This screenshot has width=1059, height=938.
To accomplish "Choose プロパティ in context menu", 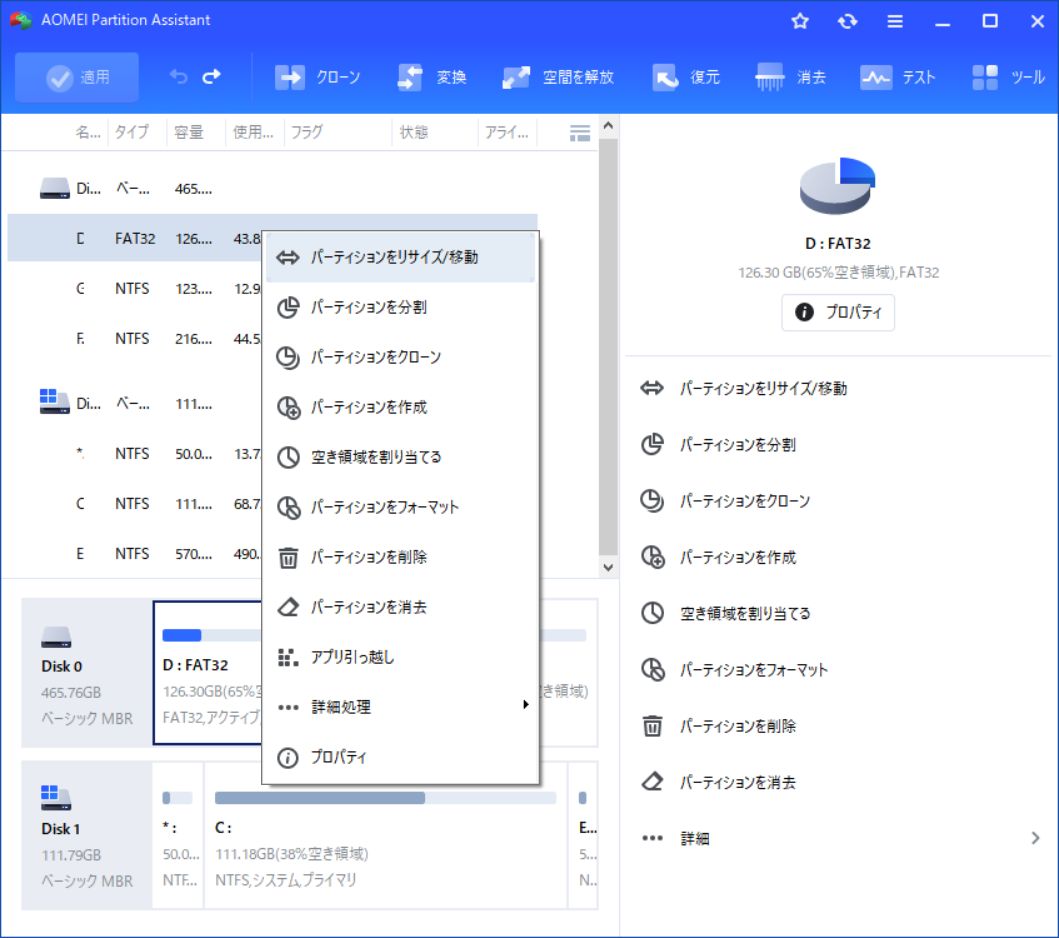I will [401, 757].
